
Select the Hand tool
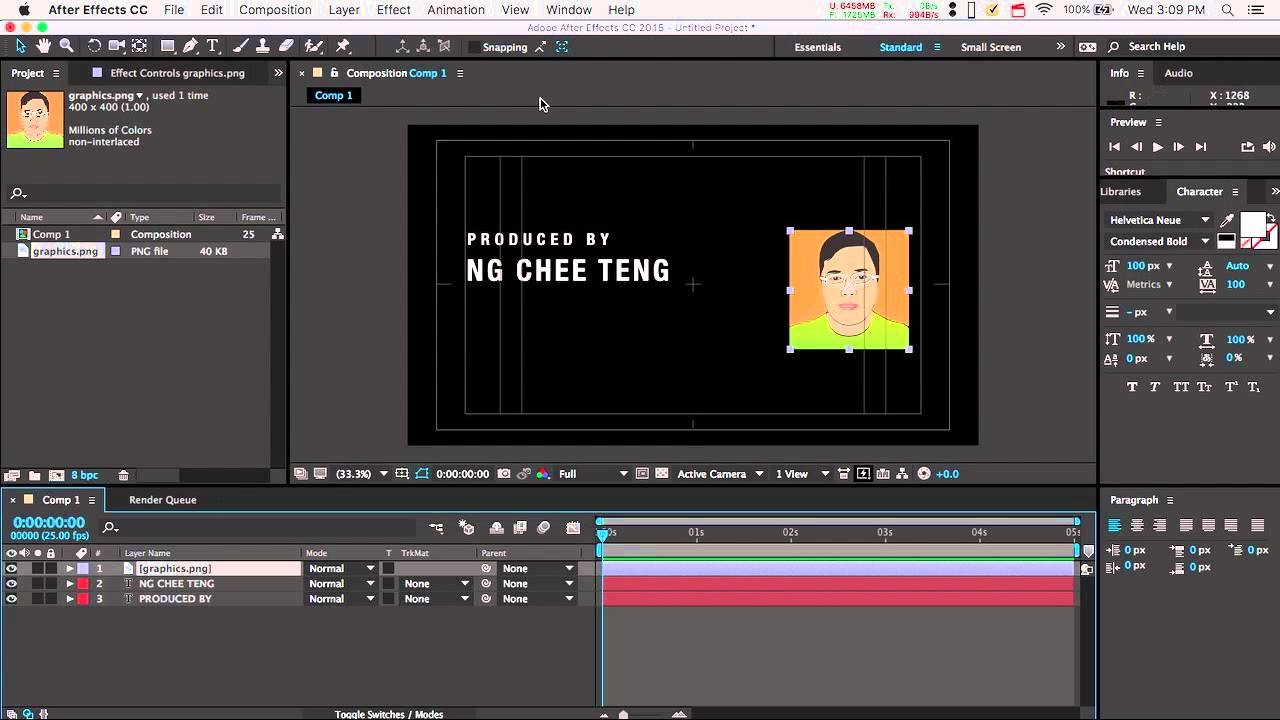pos(43,46)
